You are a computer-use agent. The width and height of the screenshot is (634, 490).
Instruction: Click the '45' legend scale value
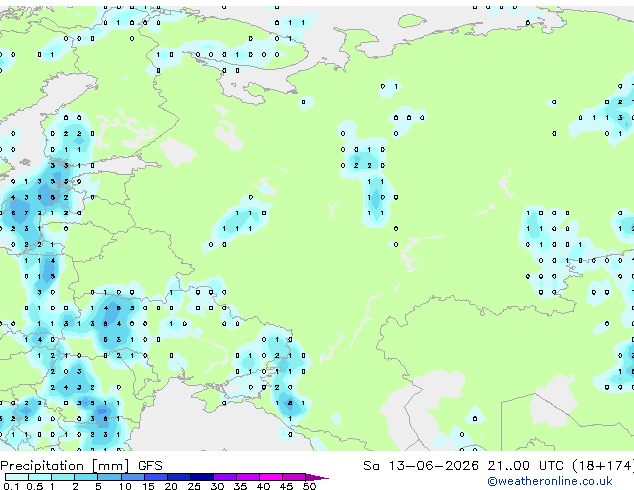click(x=286, y=486)
